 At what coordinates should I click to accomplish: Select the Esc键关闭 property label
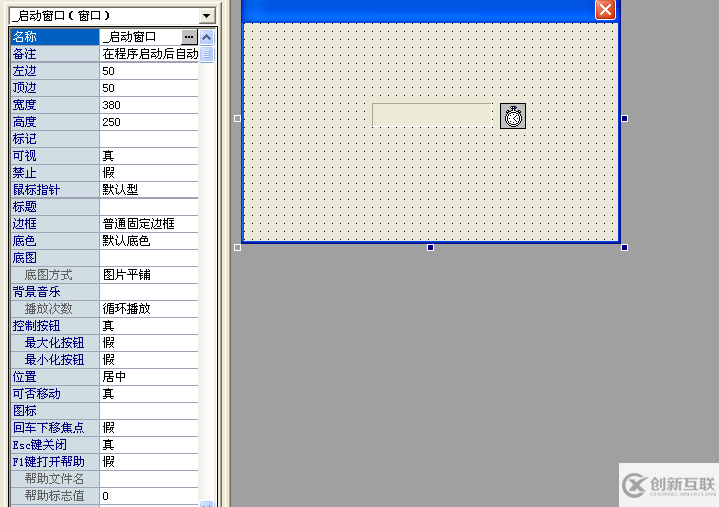pyautogui.click(x=55, y=445)
